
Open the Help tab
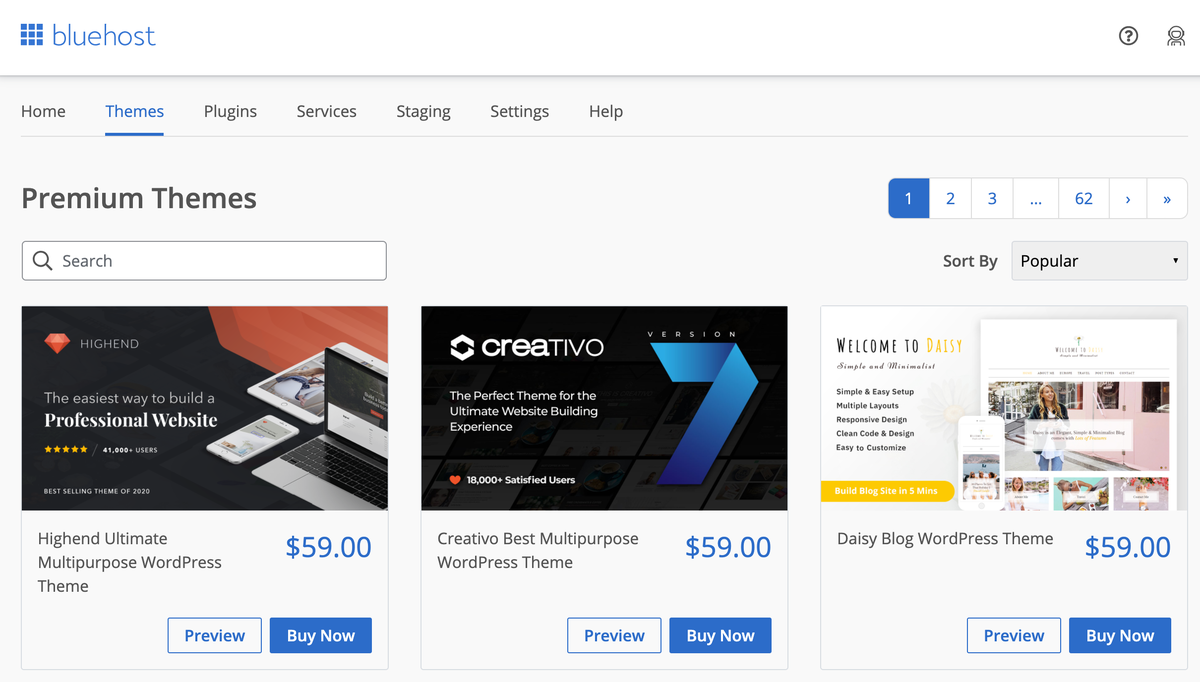[x=606, y=111]
